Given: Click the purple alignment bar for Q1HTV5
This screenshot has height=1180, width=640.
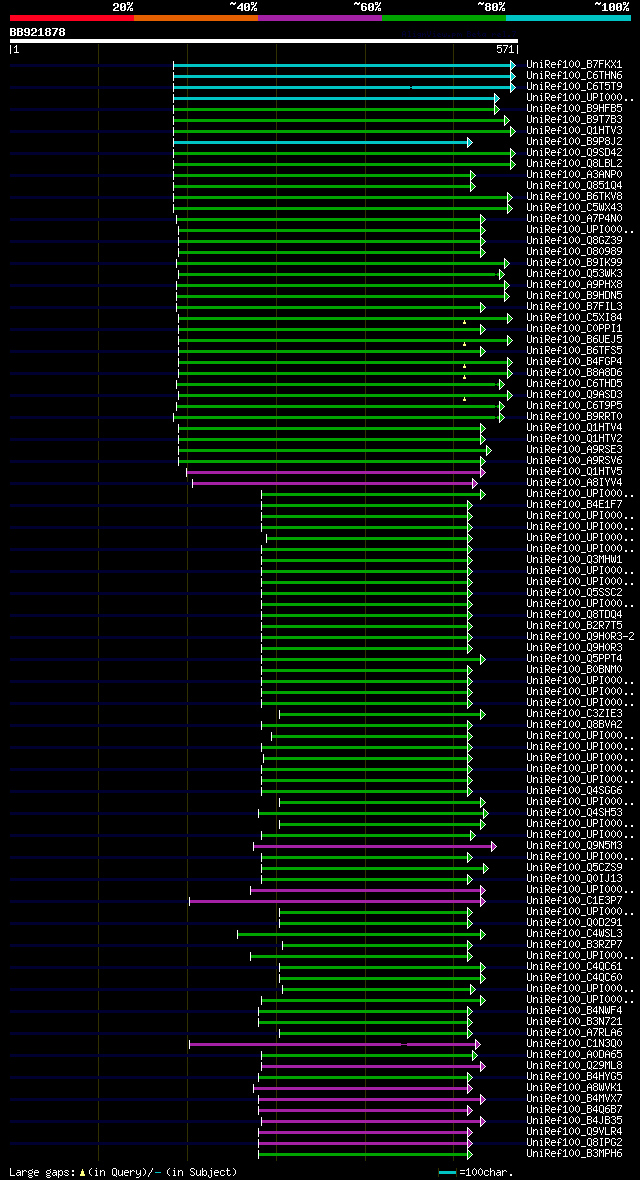Looking at the screenshot, I should click(336, 472).
